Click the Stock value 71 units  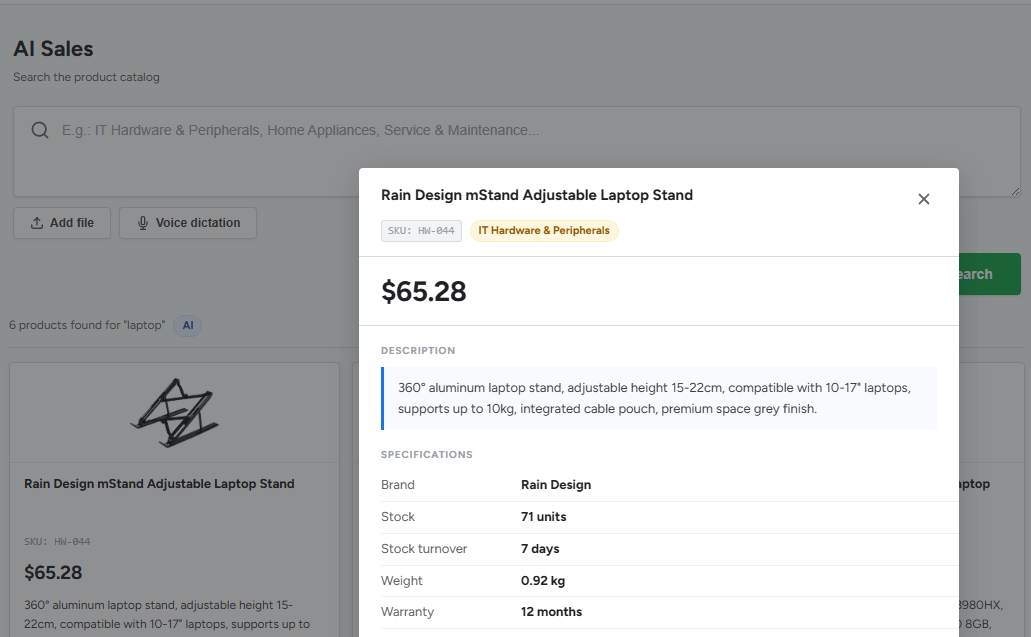point(543,517)
